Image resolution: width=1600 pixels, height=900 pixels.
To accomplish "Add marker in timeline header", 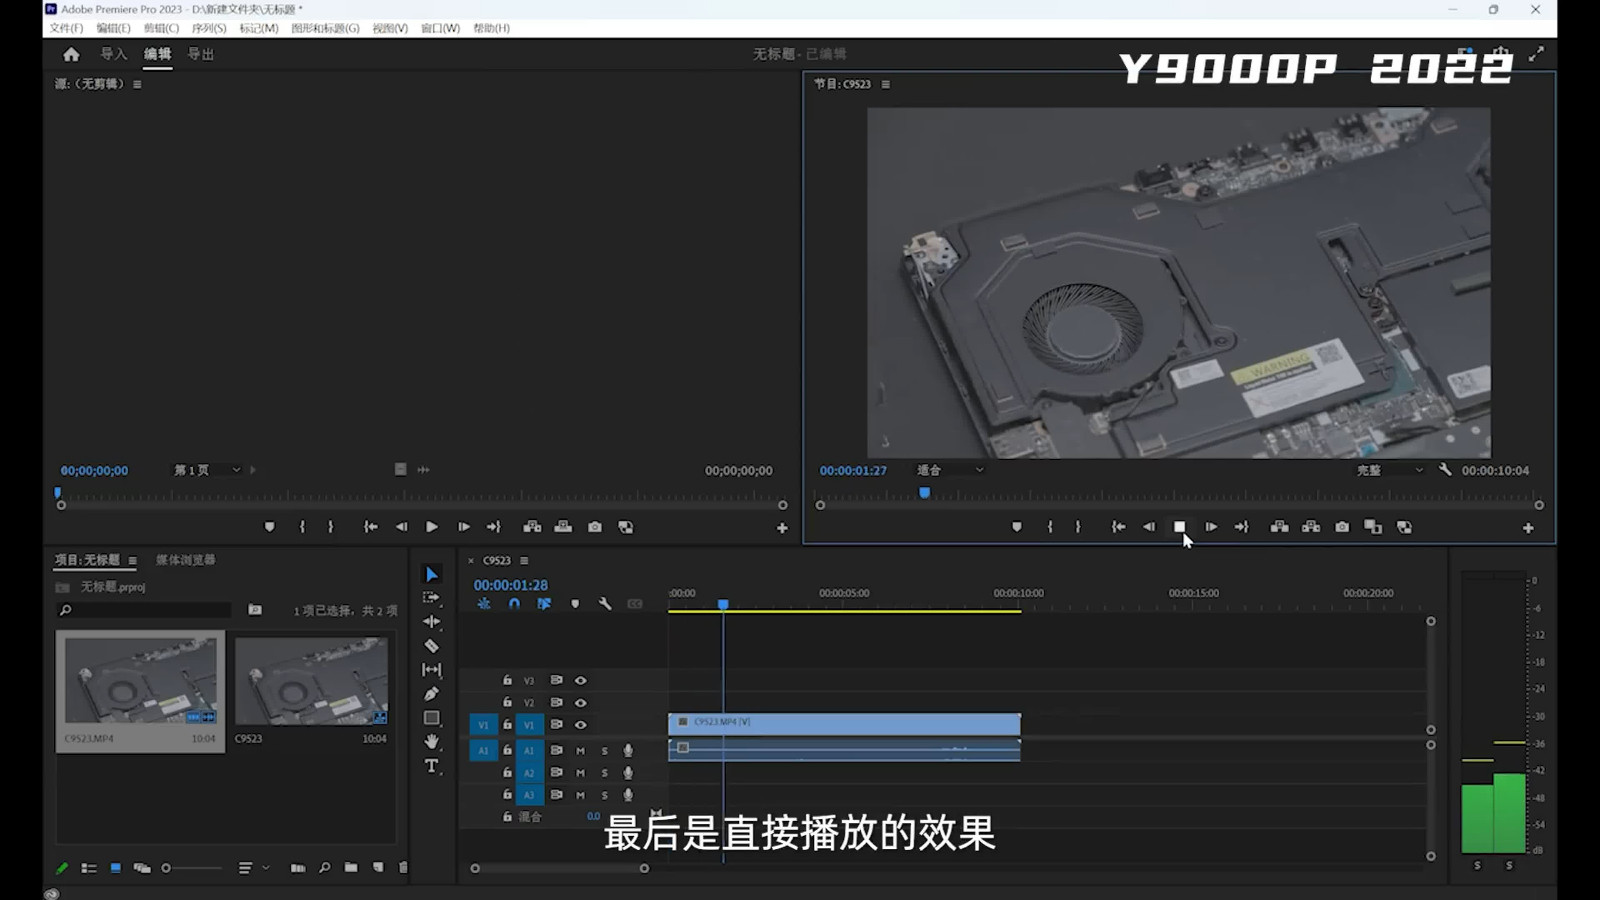I will [x=575, y=604].
